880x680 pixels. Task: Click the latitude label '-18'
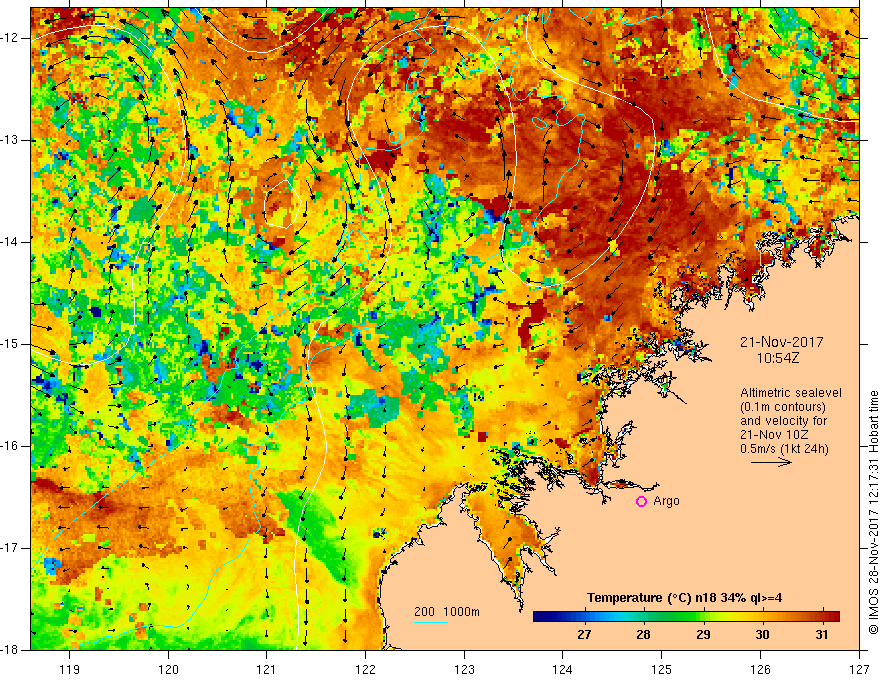[x=11, y=650]
